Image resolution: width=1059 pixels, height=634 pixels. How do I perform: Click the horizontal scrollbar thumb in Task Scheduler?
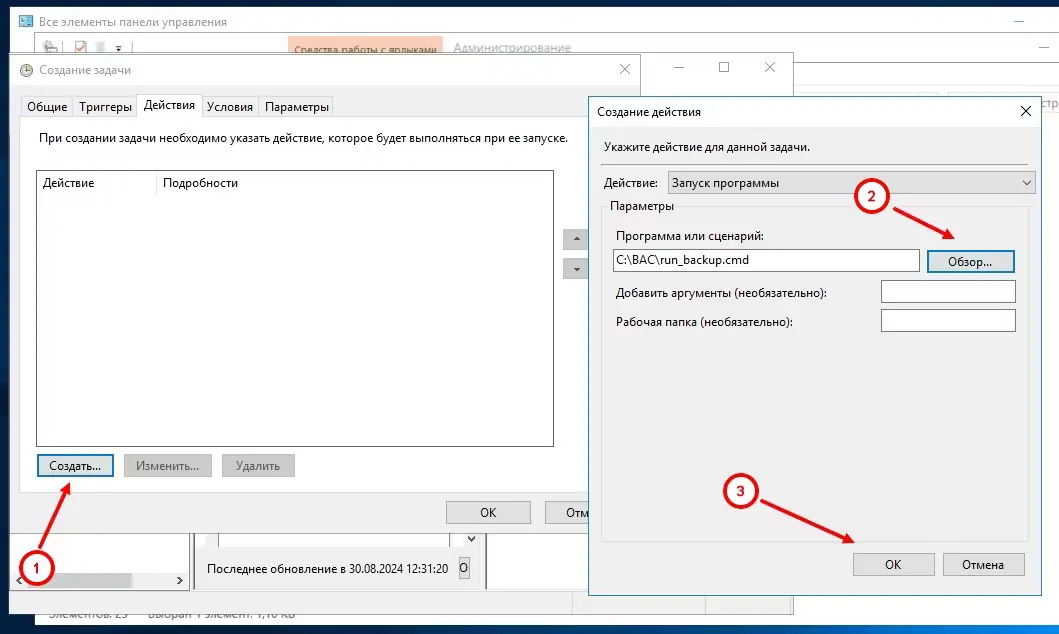pyautogui.click(x=78, y=580)
